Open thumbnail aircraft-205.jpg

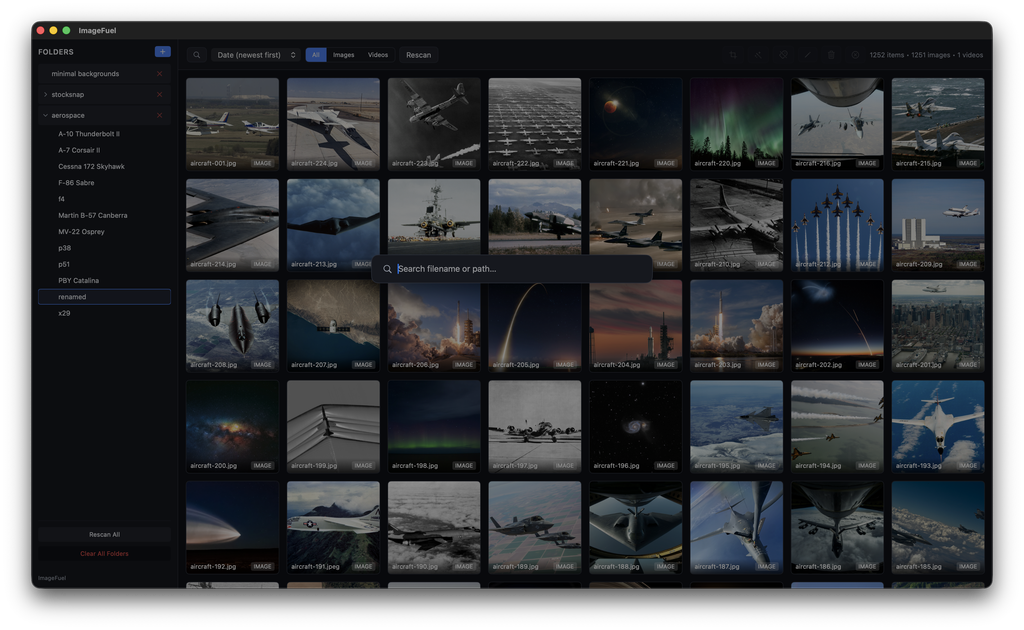tap(535, 326)
